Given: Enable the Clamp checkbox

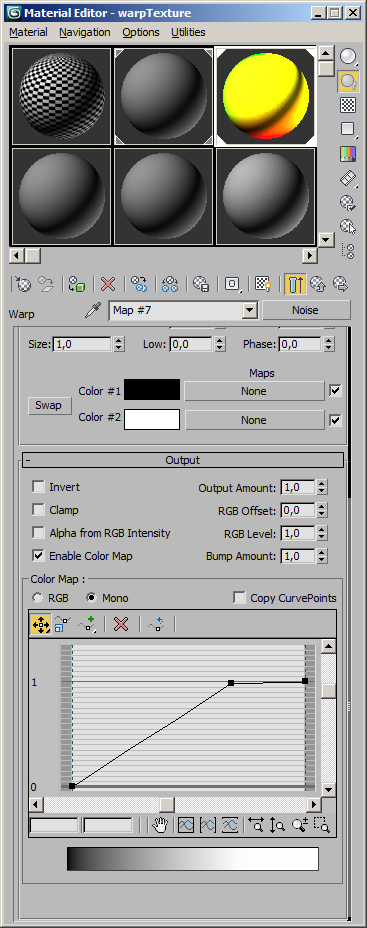Looking at the screenshot, I should (x=38, y=510).
